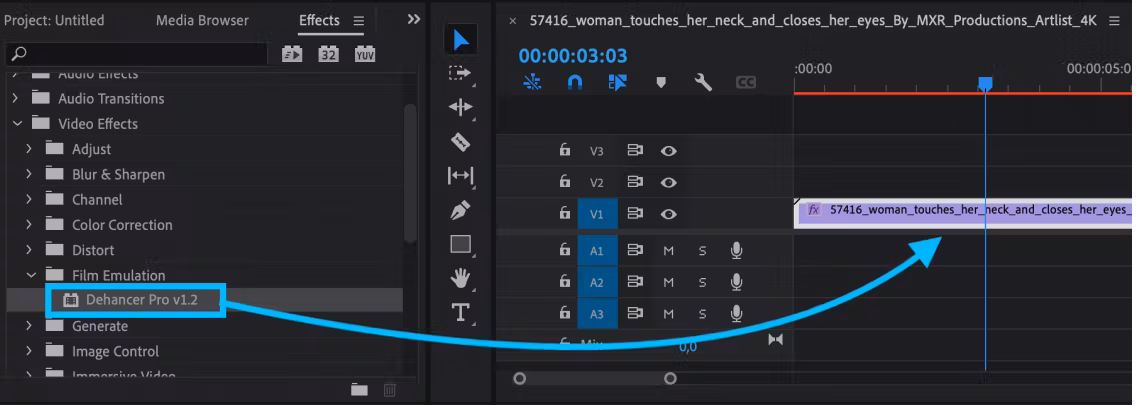The width and height of the screenshot is (1136, 406).
Task: Delete custom item trash icon
Action: click(389, 390)
